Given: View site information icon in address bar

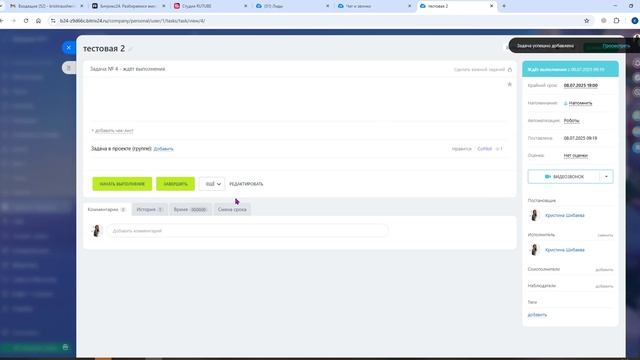Looking at the screenshot, I should pos(53,20).
